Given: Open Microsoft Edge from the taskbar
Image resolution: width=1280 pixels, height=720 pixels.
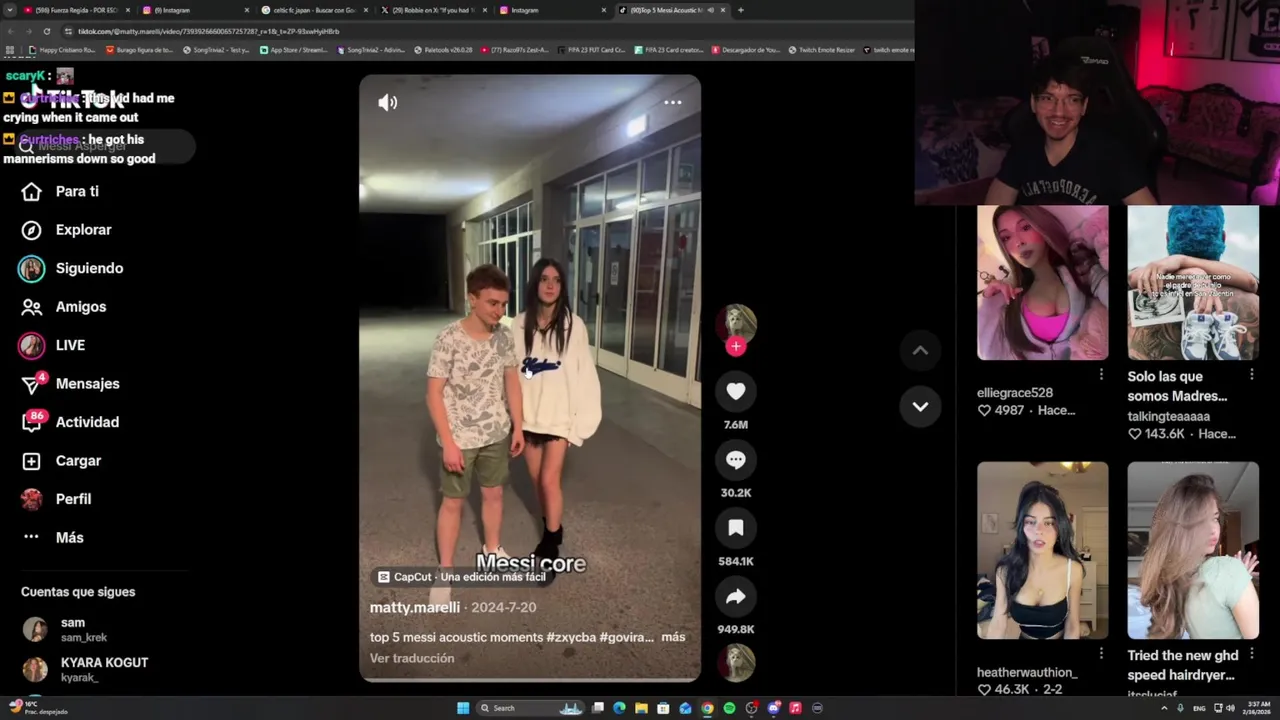Looking at the screenshot, I should click(619, 708).
